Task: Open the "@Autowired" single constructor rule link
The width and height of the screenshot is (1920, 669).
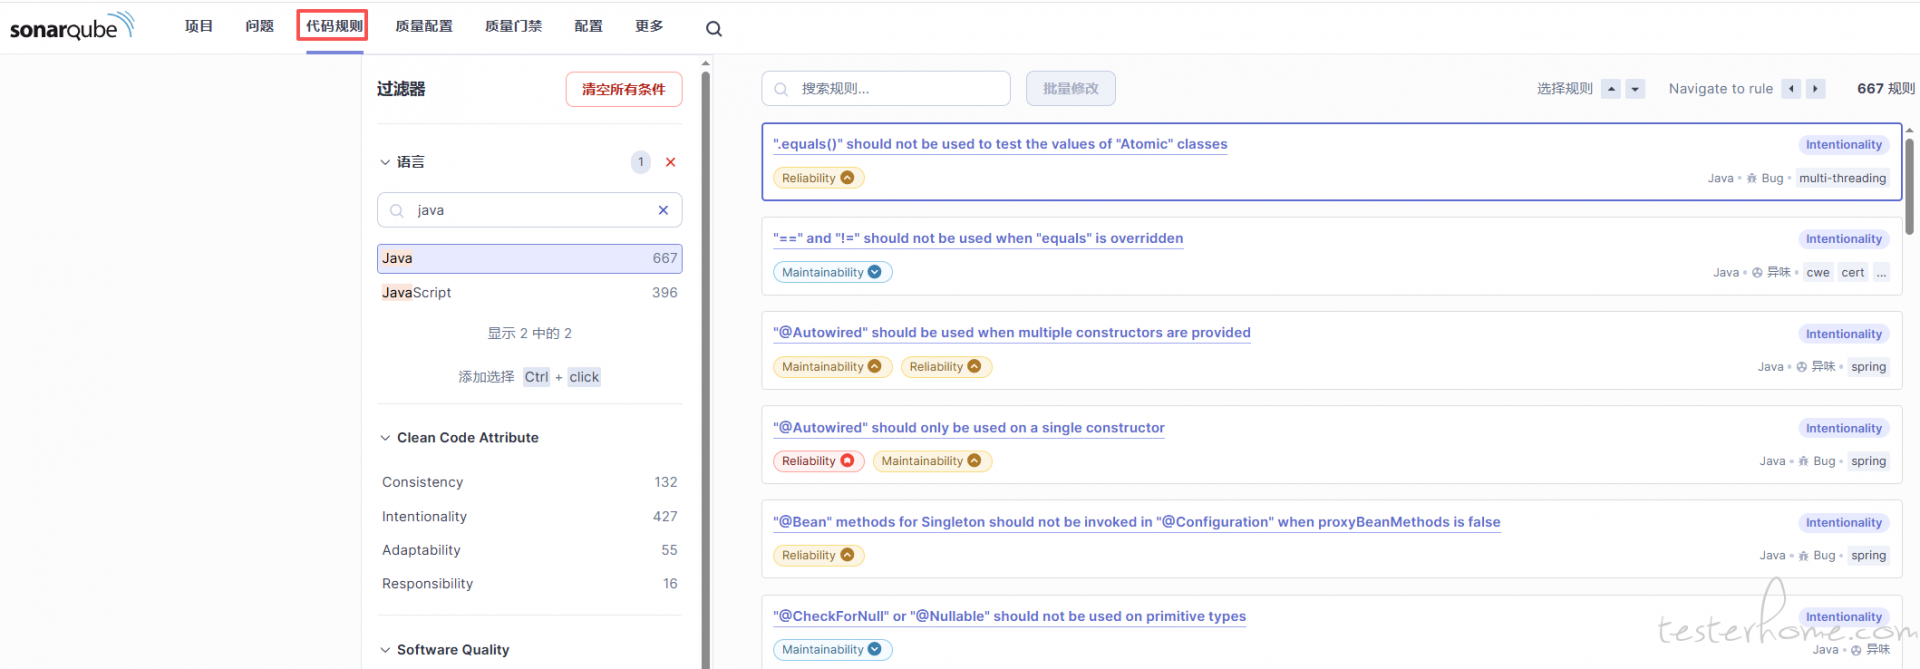Action: [x=968, y=428]
